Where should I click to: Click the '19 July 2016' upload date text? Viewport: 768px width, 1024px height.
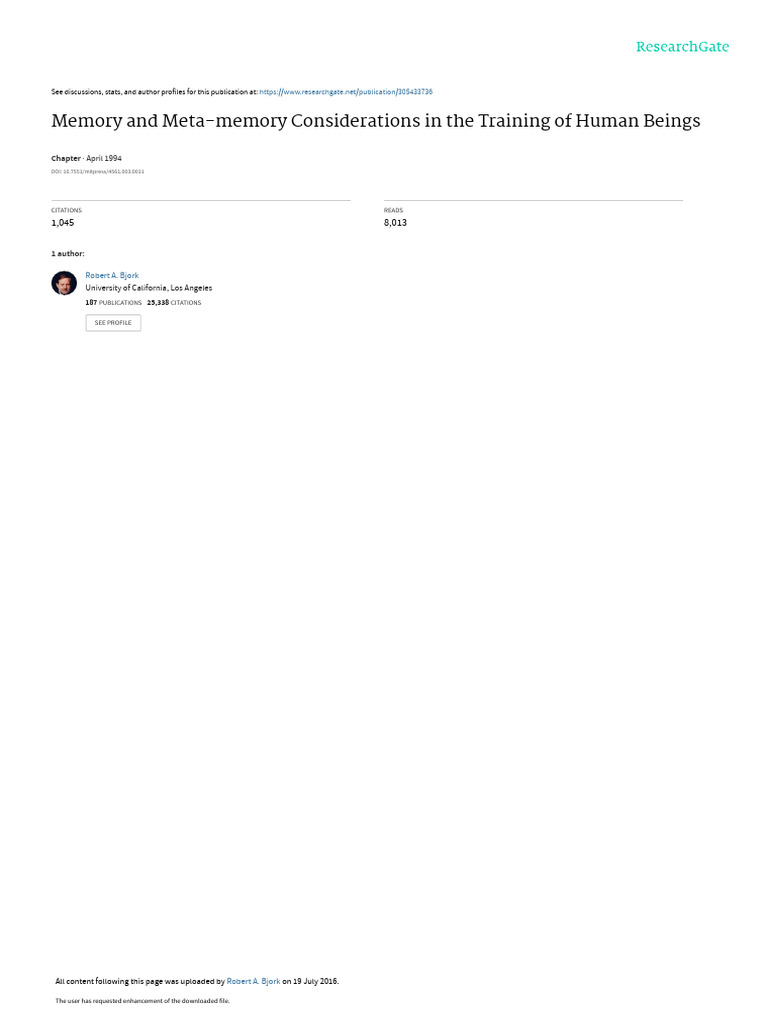(315, 981)
